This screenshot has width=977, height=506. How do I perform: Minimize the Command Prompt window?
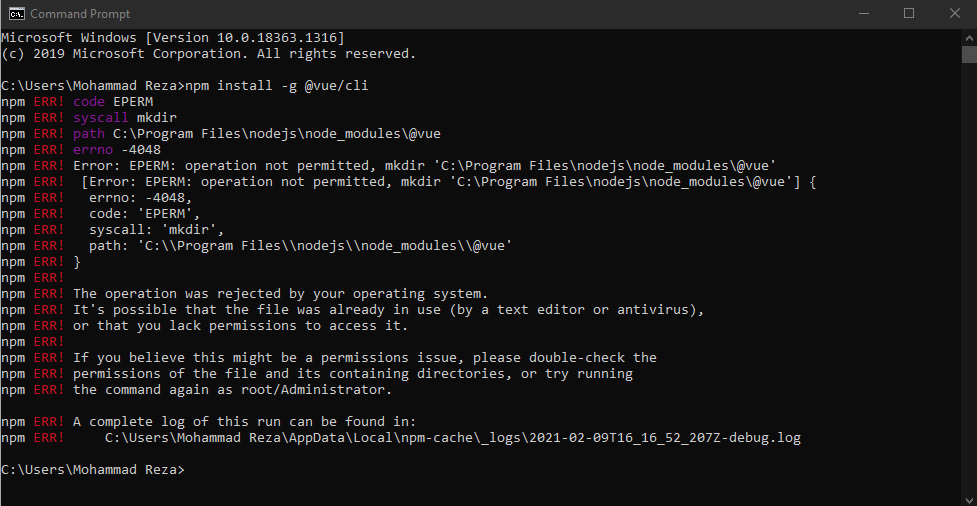coord(863,13)
